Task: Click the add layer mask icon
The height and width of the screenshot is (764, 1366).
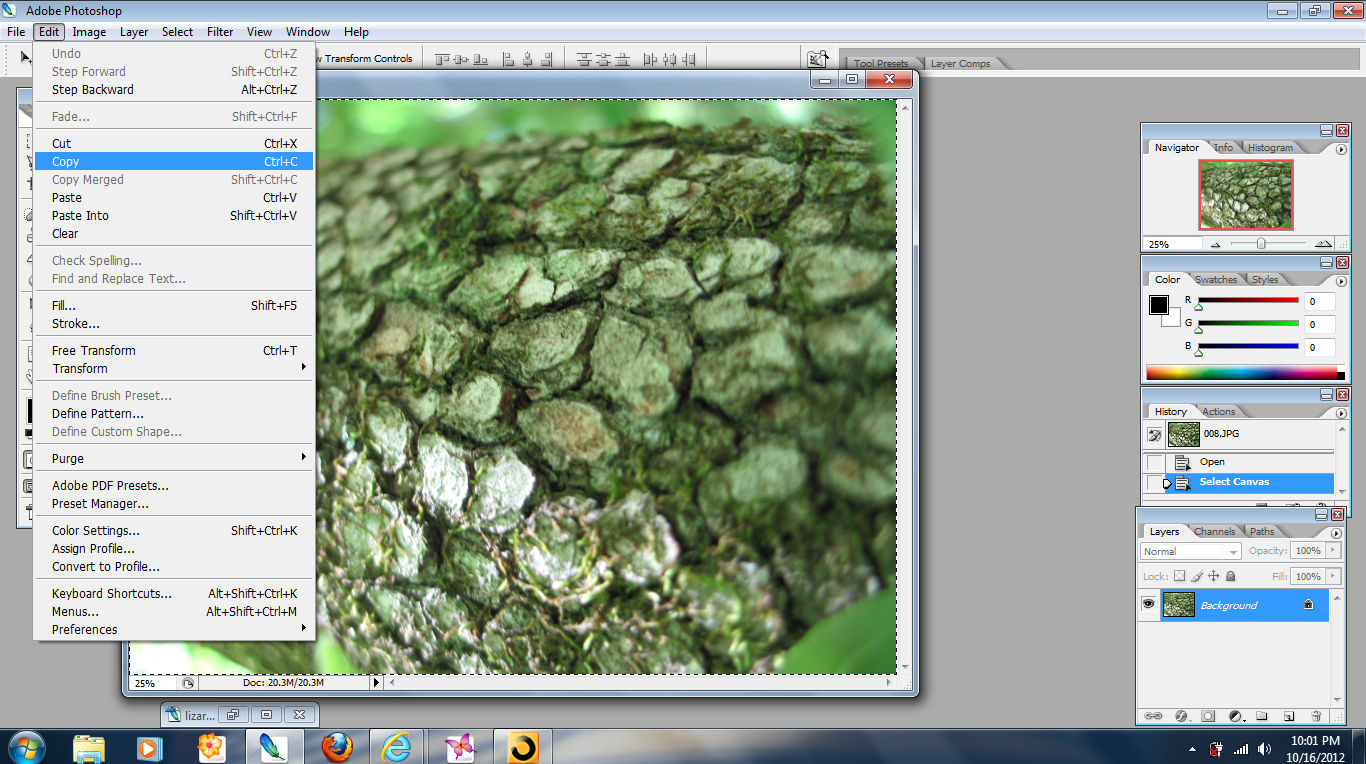Action: pos(1208,716)
